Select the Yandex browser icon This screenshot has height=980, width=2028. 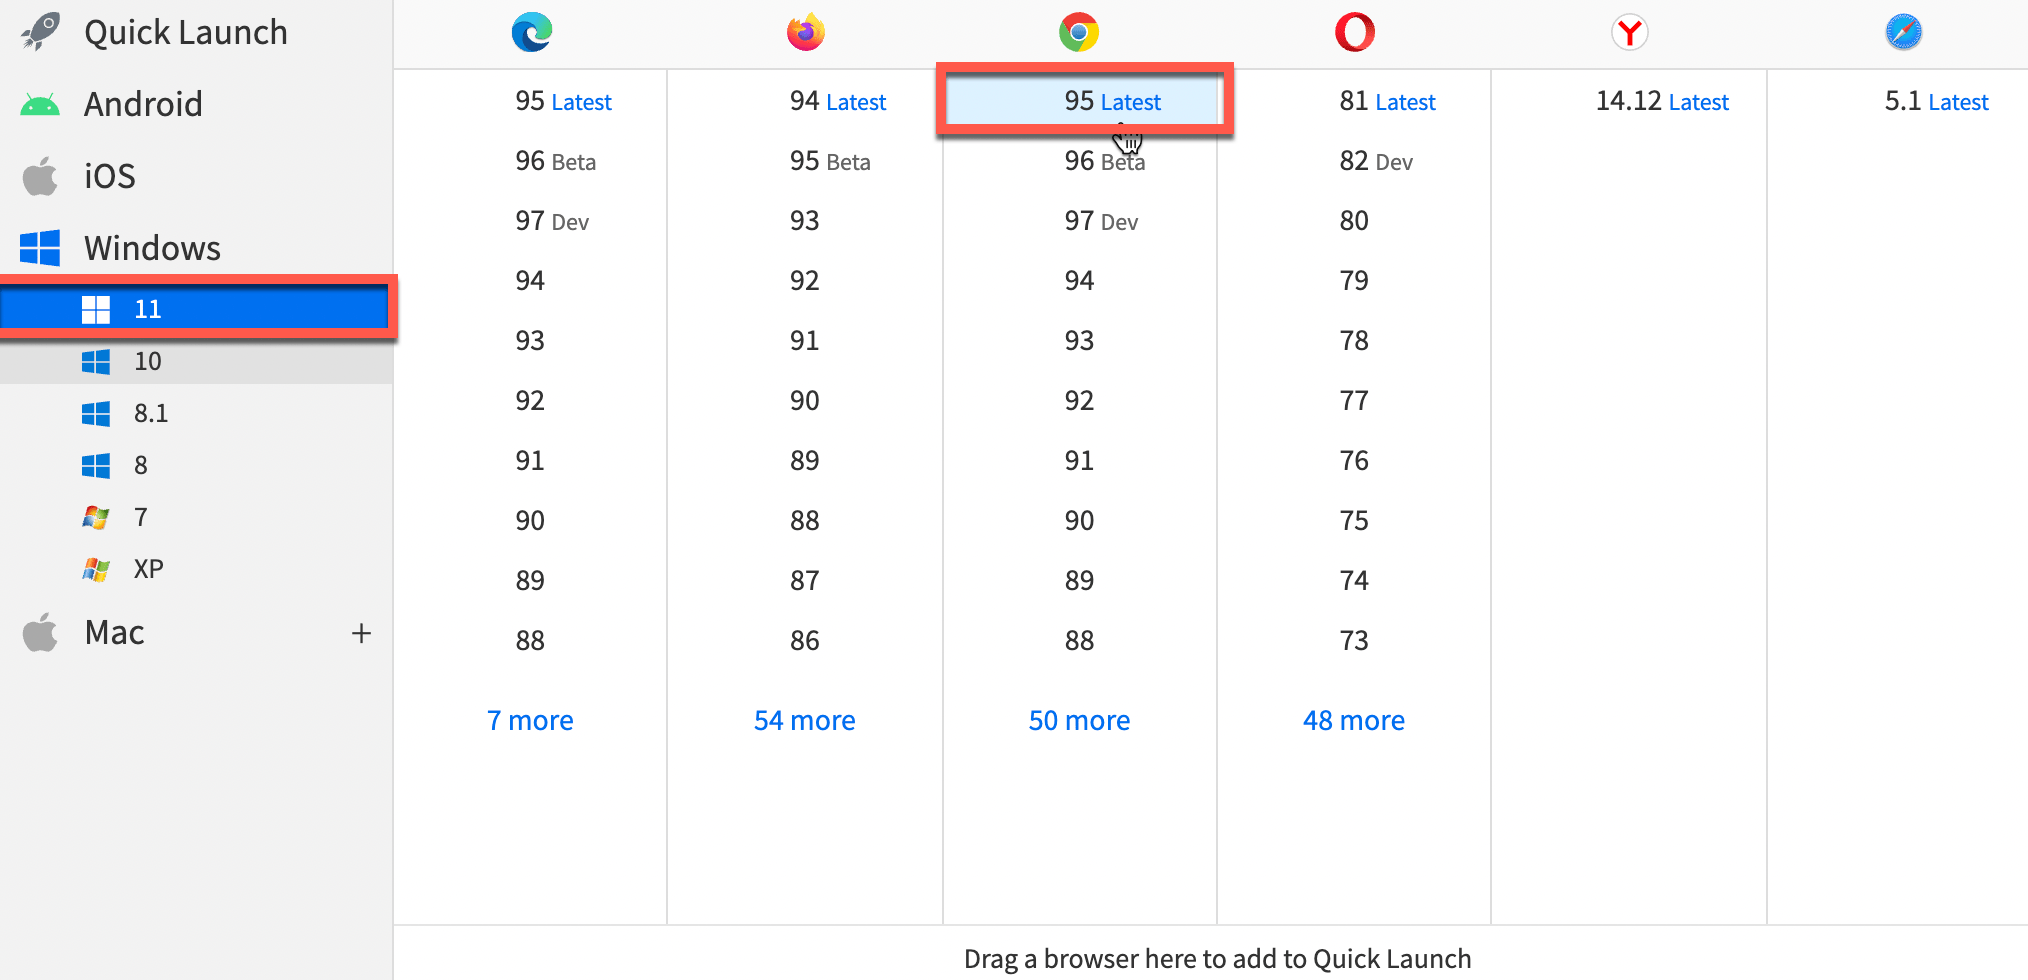point(1628,32)
